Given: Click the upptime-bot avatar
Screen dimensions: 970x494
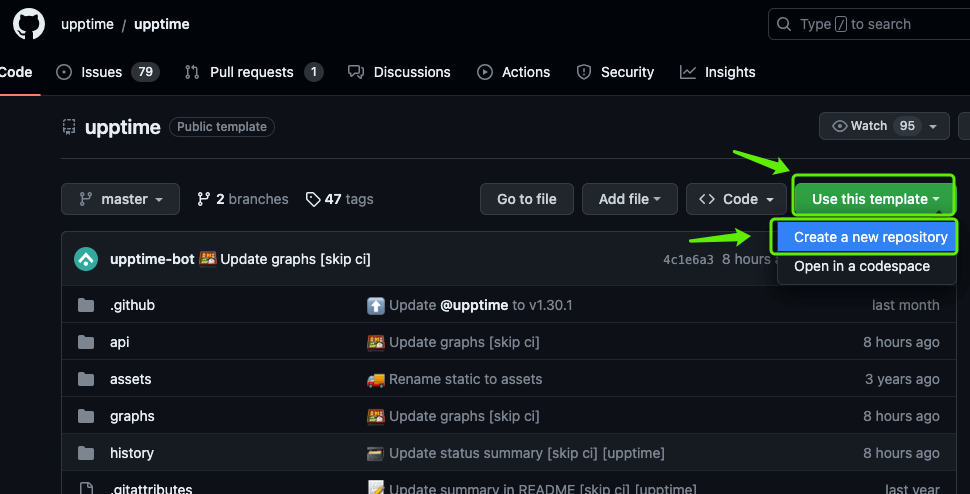Looking at the screenshot, I should click(x=86, y=259).
